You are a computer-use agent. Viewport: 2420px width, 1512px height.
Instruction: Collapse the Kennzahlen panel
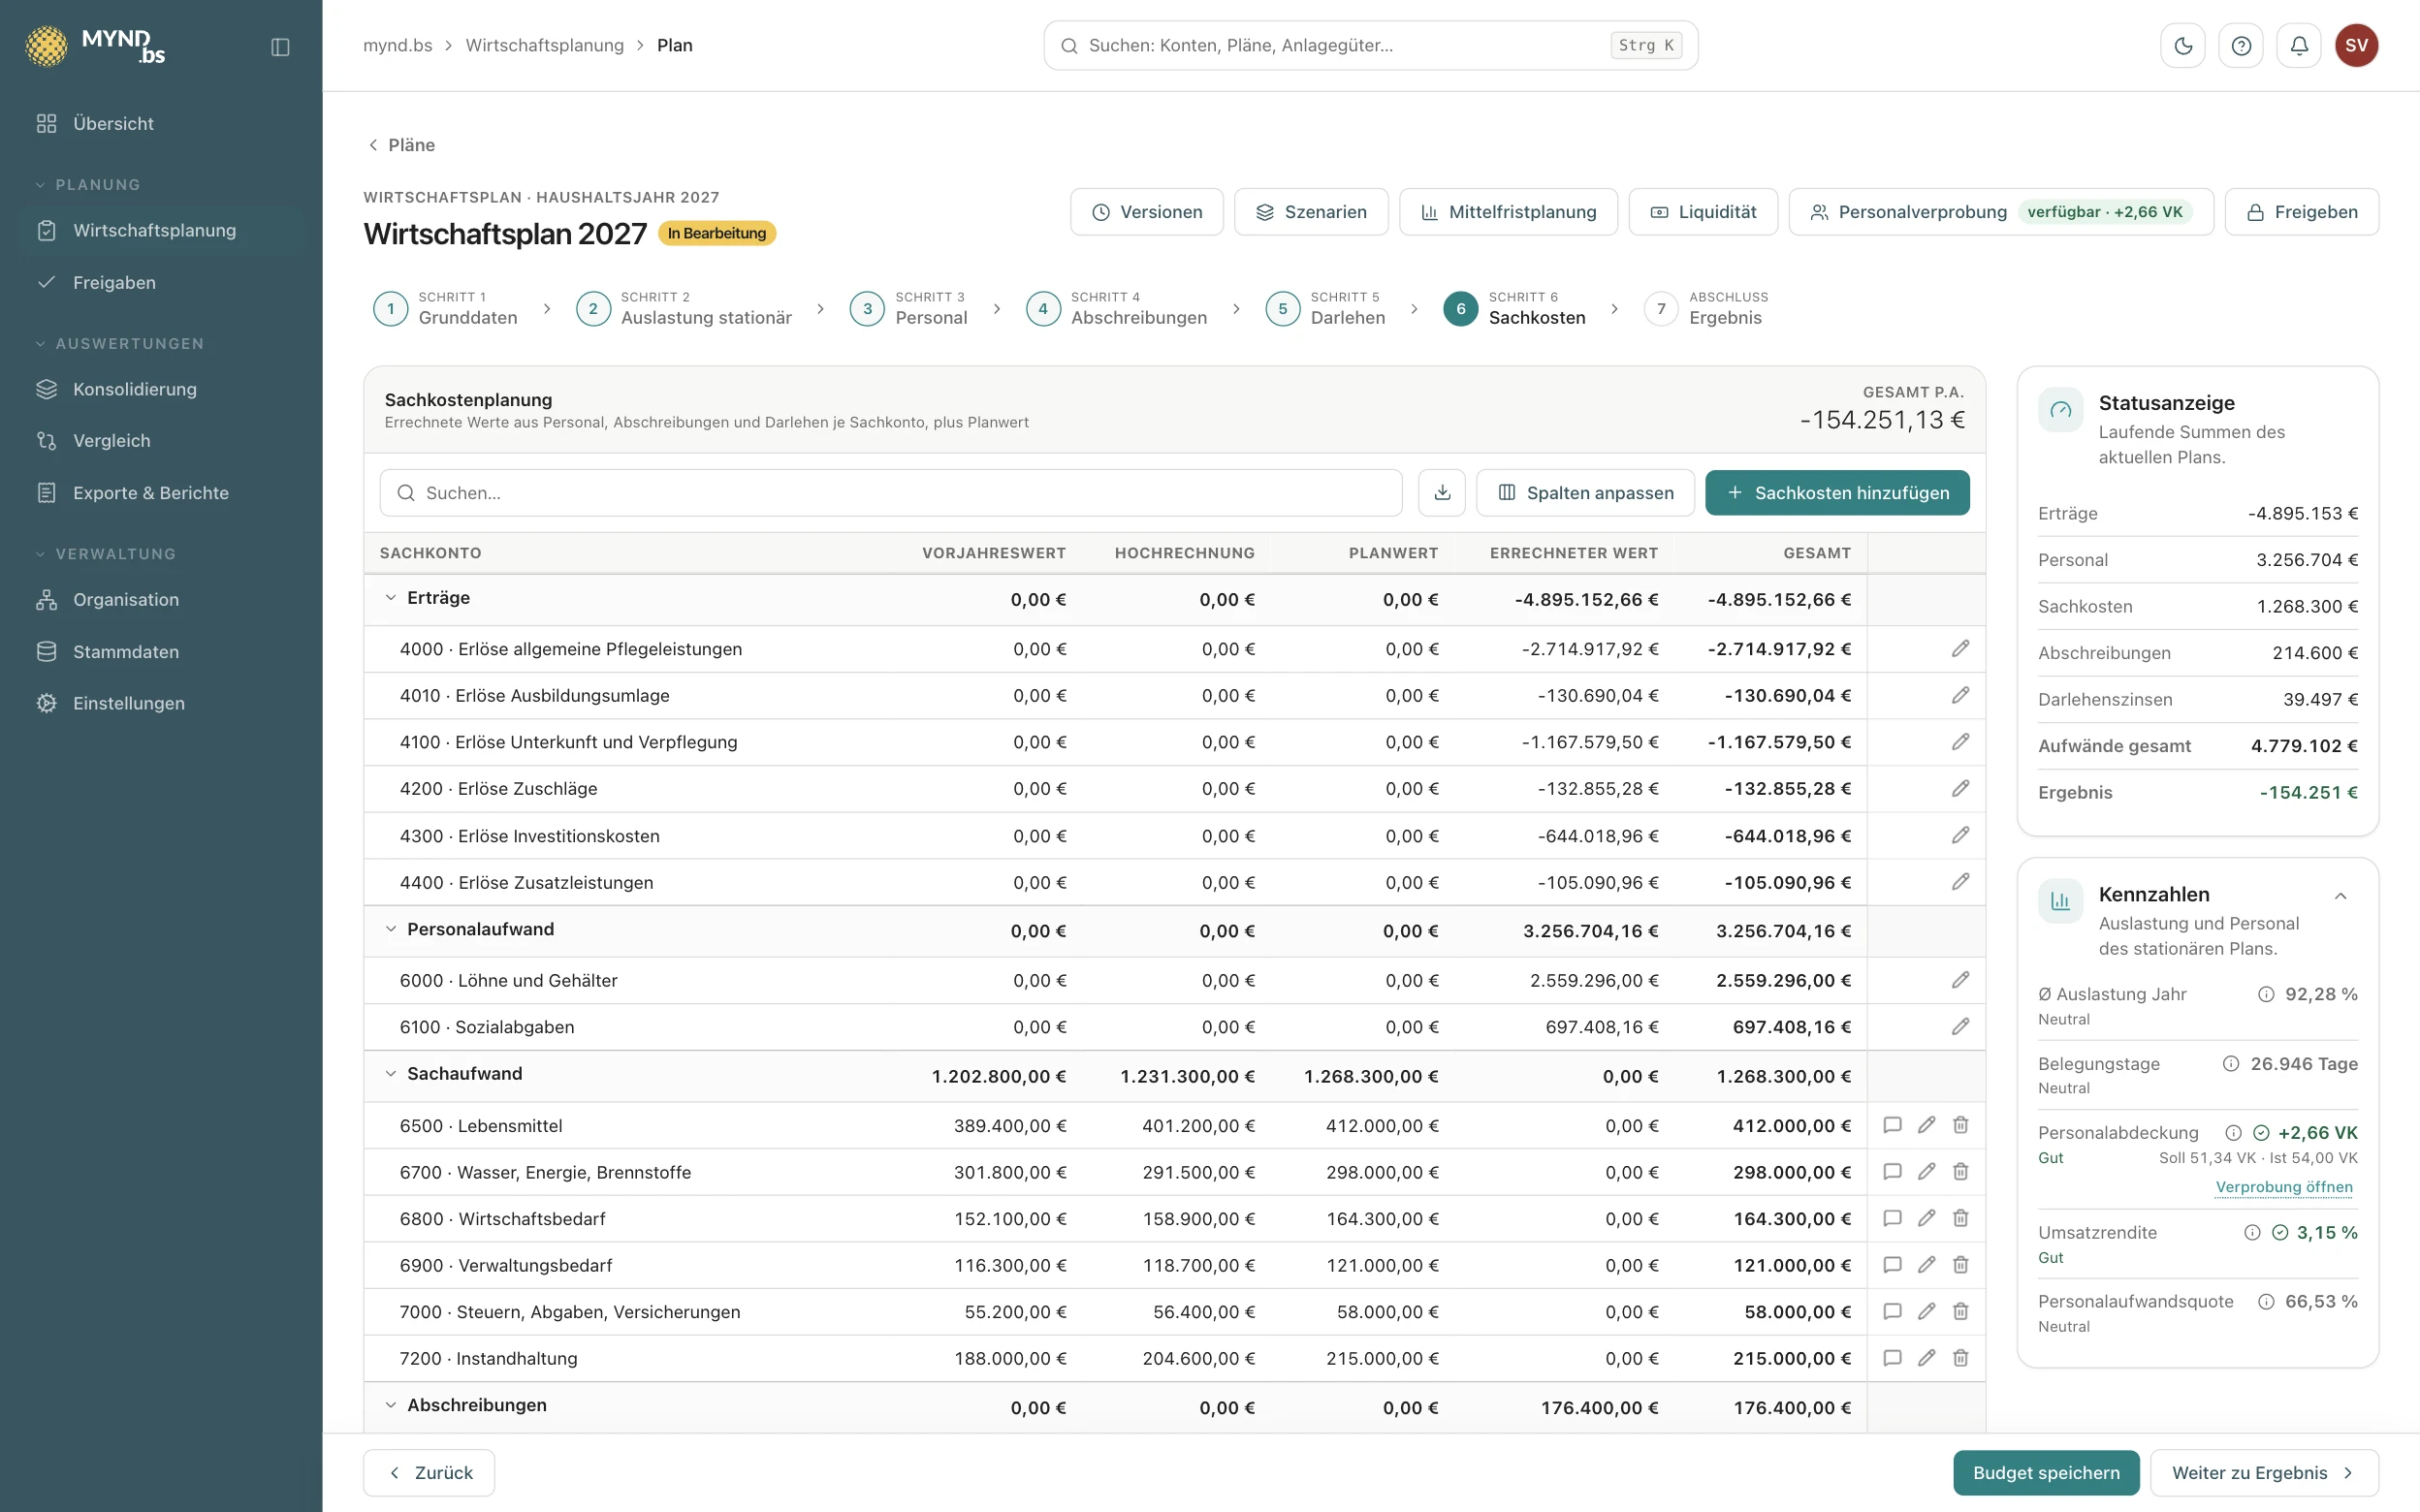click(x=2340, y=896)
